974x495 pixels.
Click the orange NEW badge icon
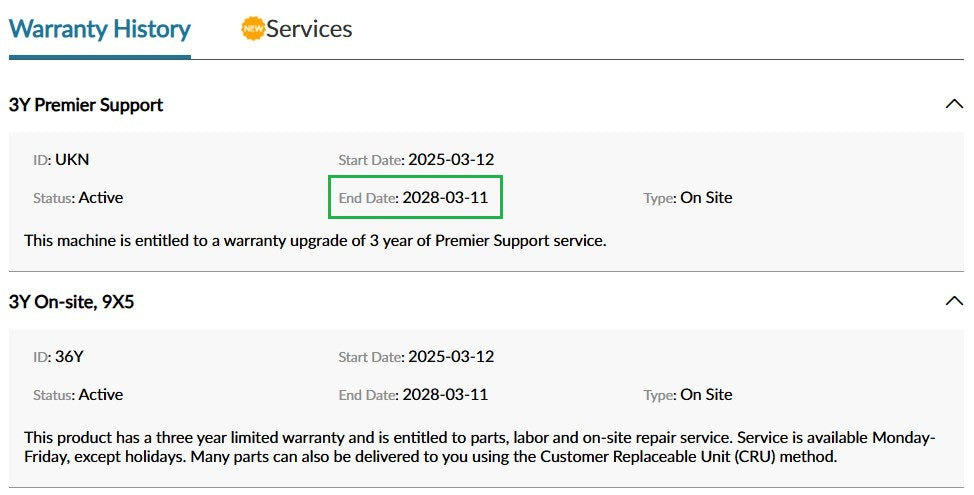point(253,29)
